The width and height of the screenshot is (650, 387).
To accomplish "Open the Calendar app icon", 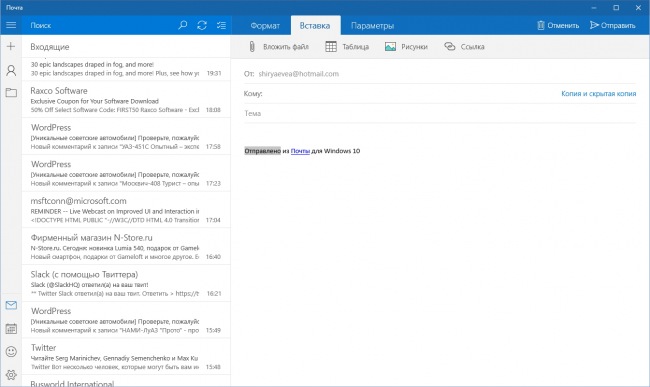I will pos(11,329).
